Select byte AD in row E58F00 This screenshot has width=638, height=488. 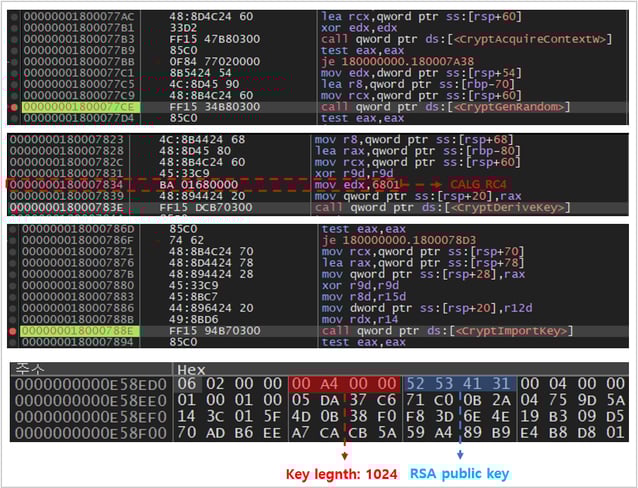(215, 433)
